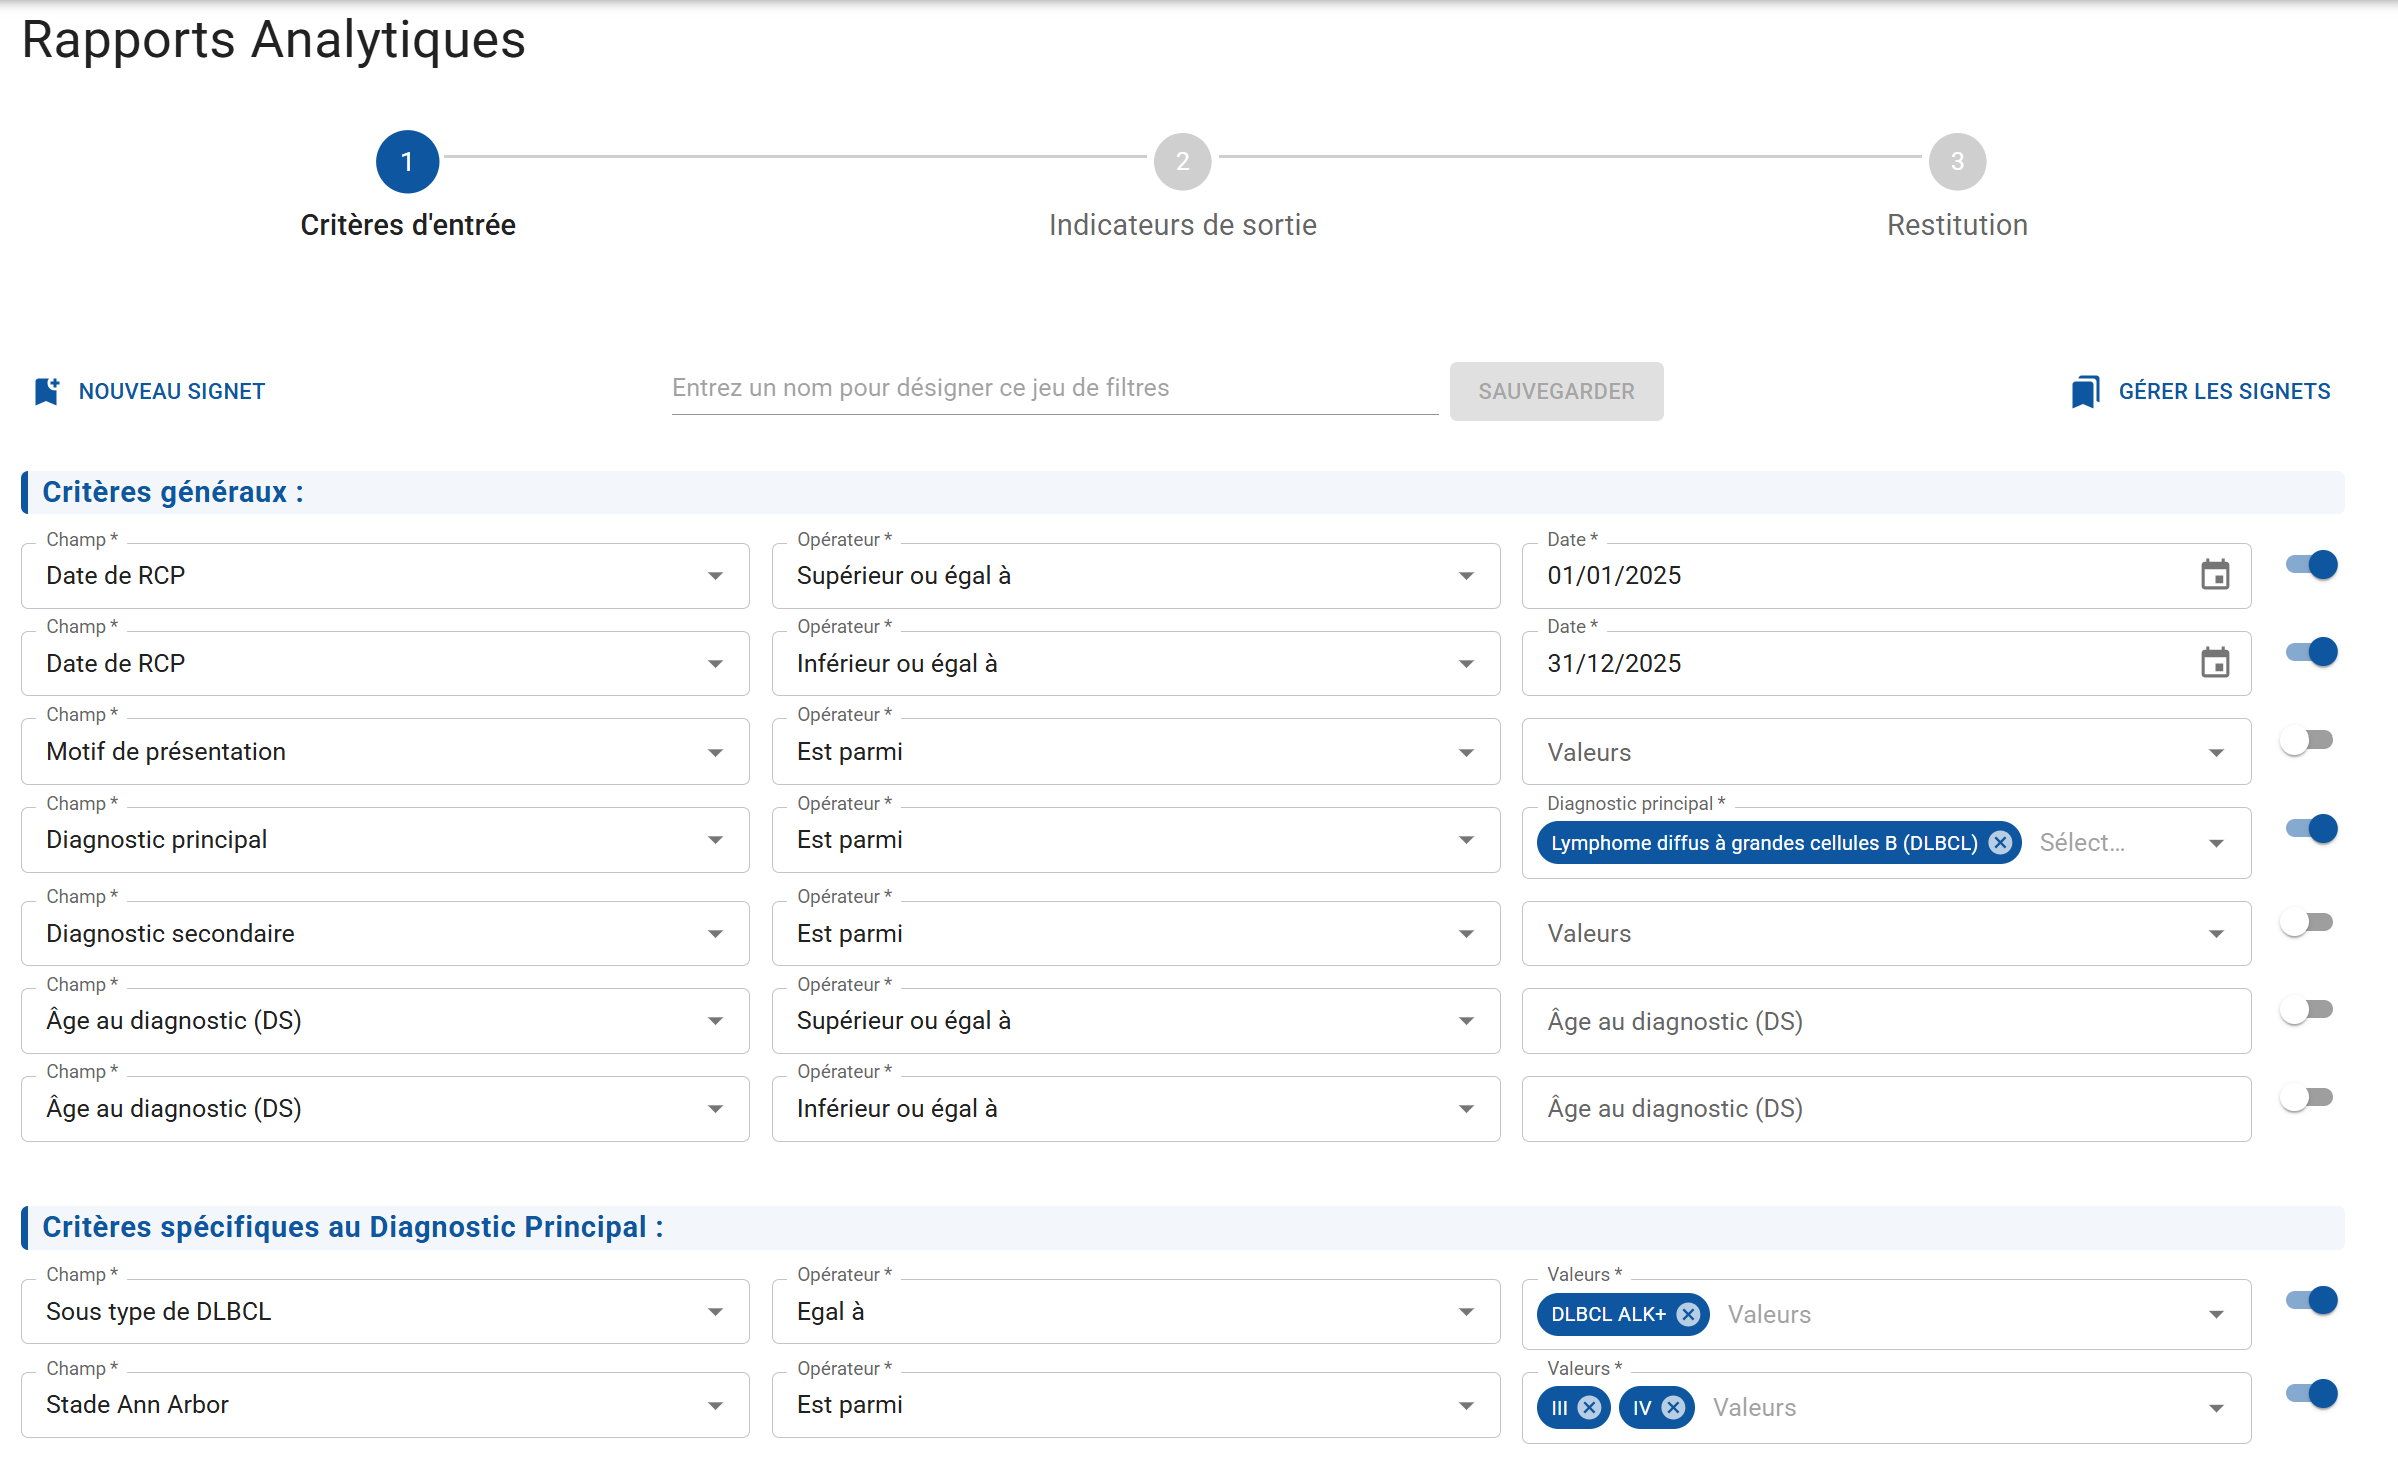
Task: Remove the stage III chip
Action: (x=1589, y=1408)
